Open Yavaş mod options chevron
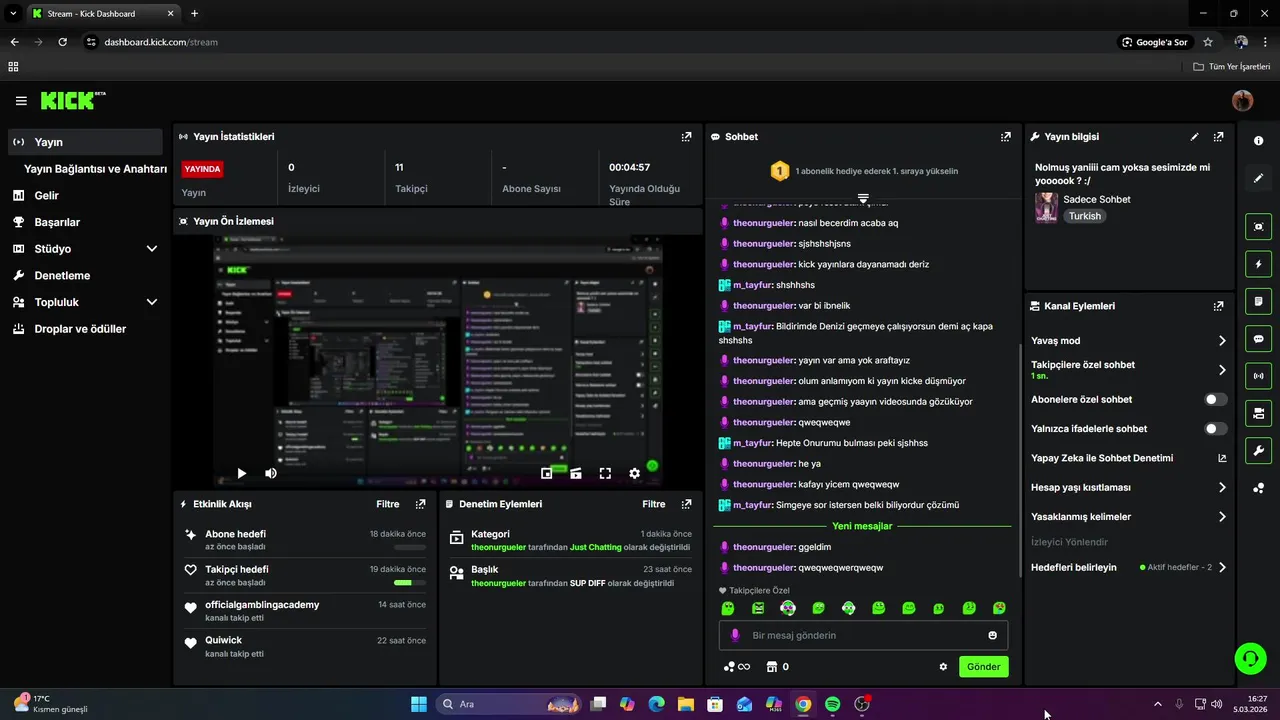The width and height of the screenshot is (1280, 720). pos(1222,341)
